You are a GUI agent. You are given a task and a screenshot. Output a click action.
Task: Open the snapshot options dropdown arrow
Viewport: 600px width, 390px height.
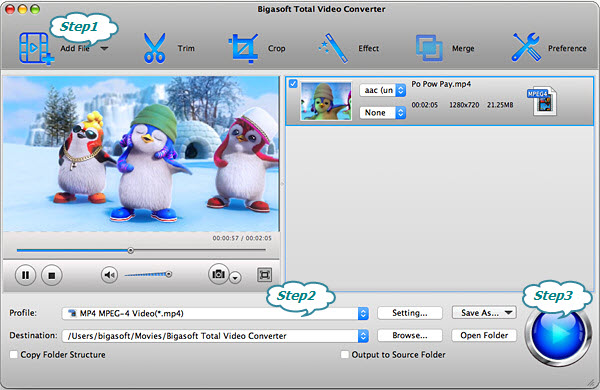point(235,278)
